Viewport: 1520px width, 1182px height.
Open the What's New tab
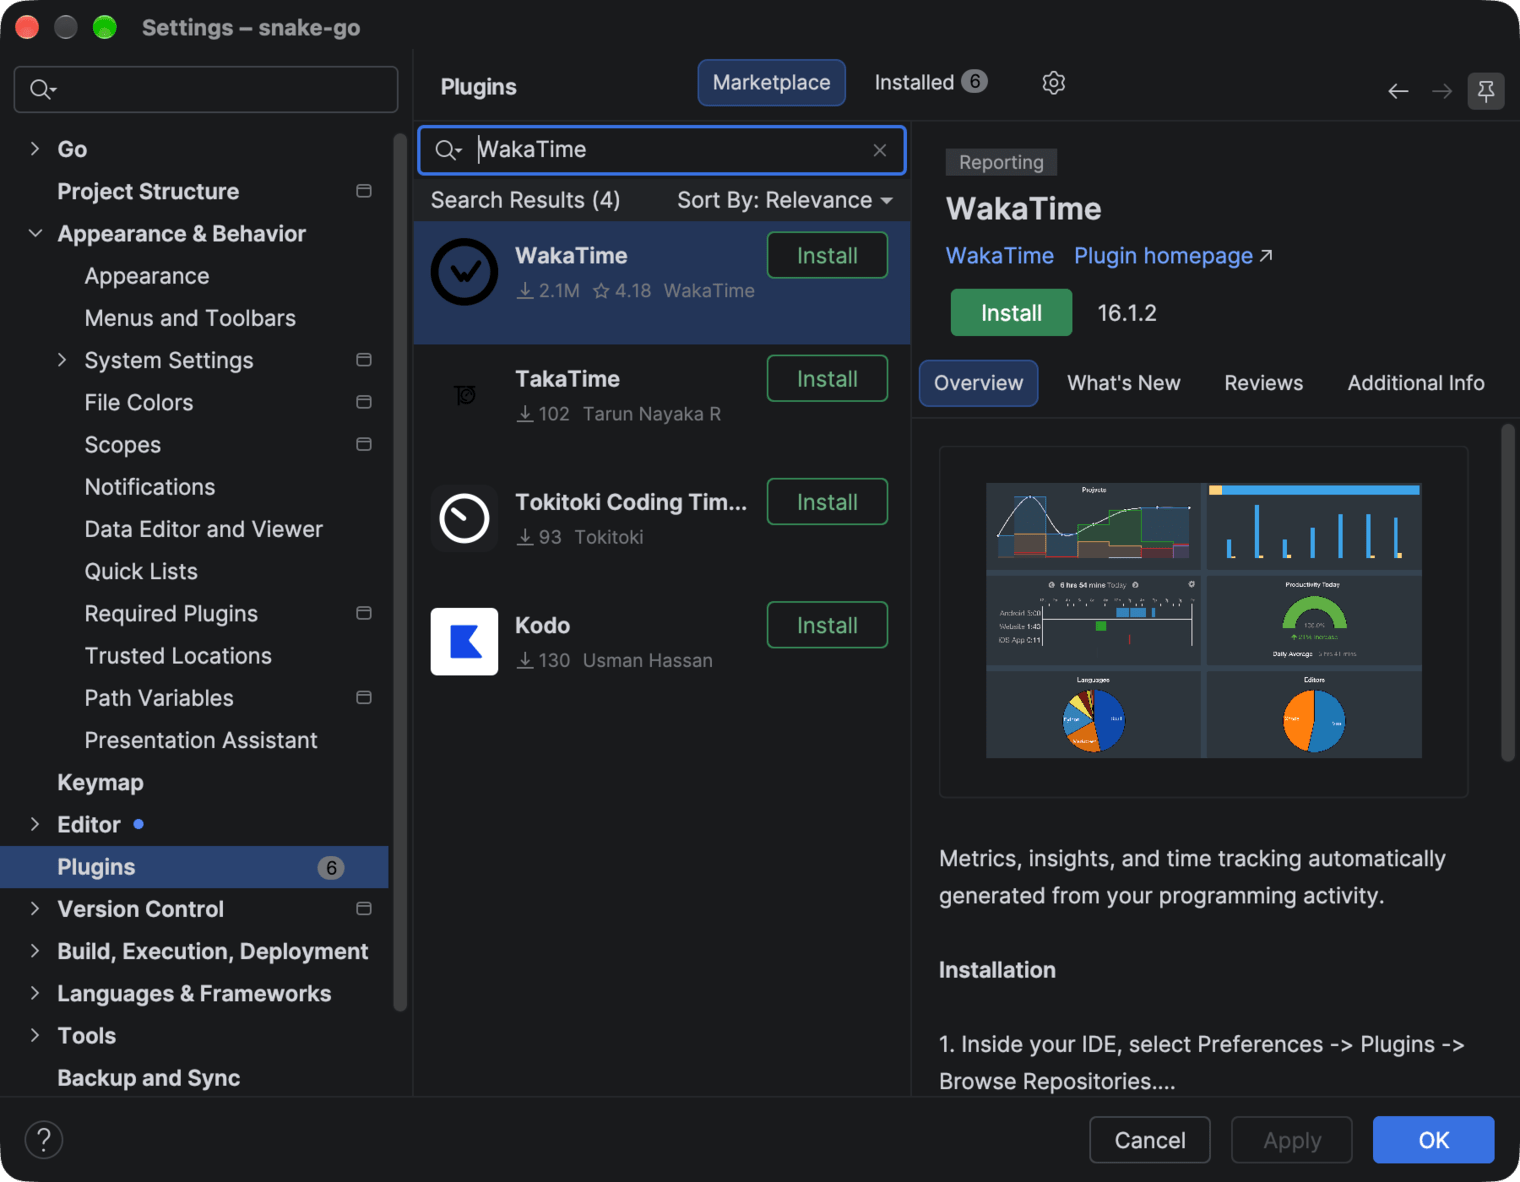tap(1123, 383)
